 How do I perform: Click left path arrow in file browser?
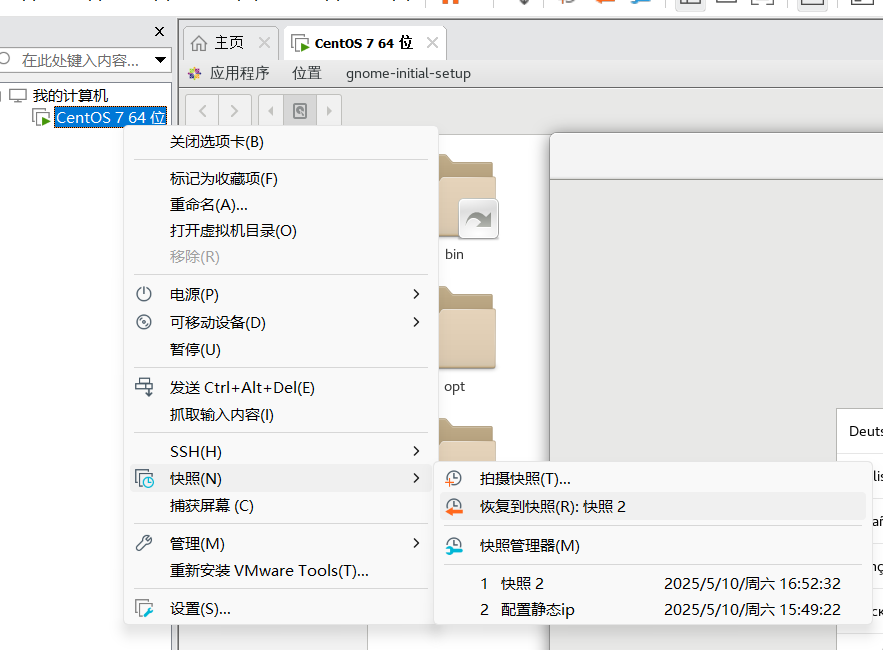click(271, 111)
